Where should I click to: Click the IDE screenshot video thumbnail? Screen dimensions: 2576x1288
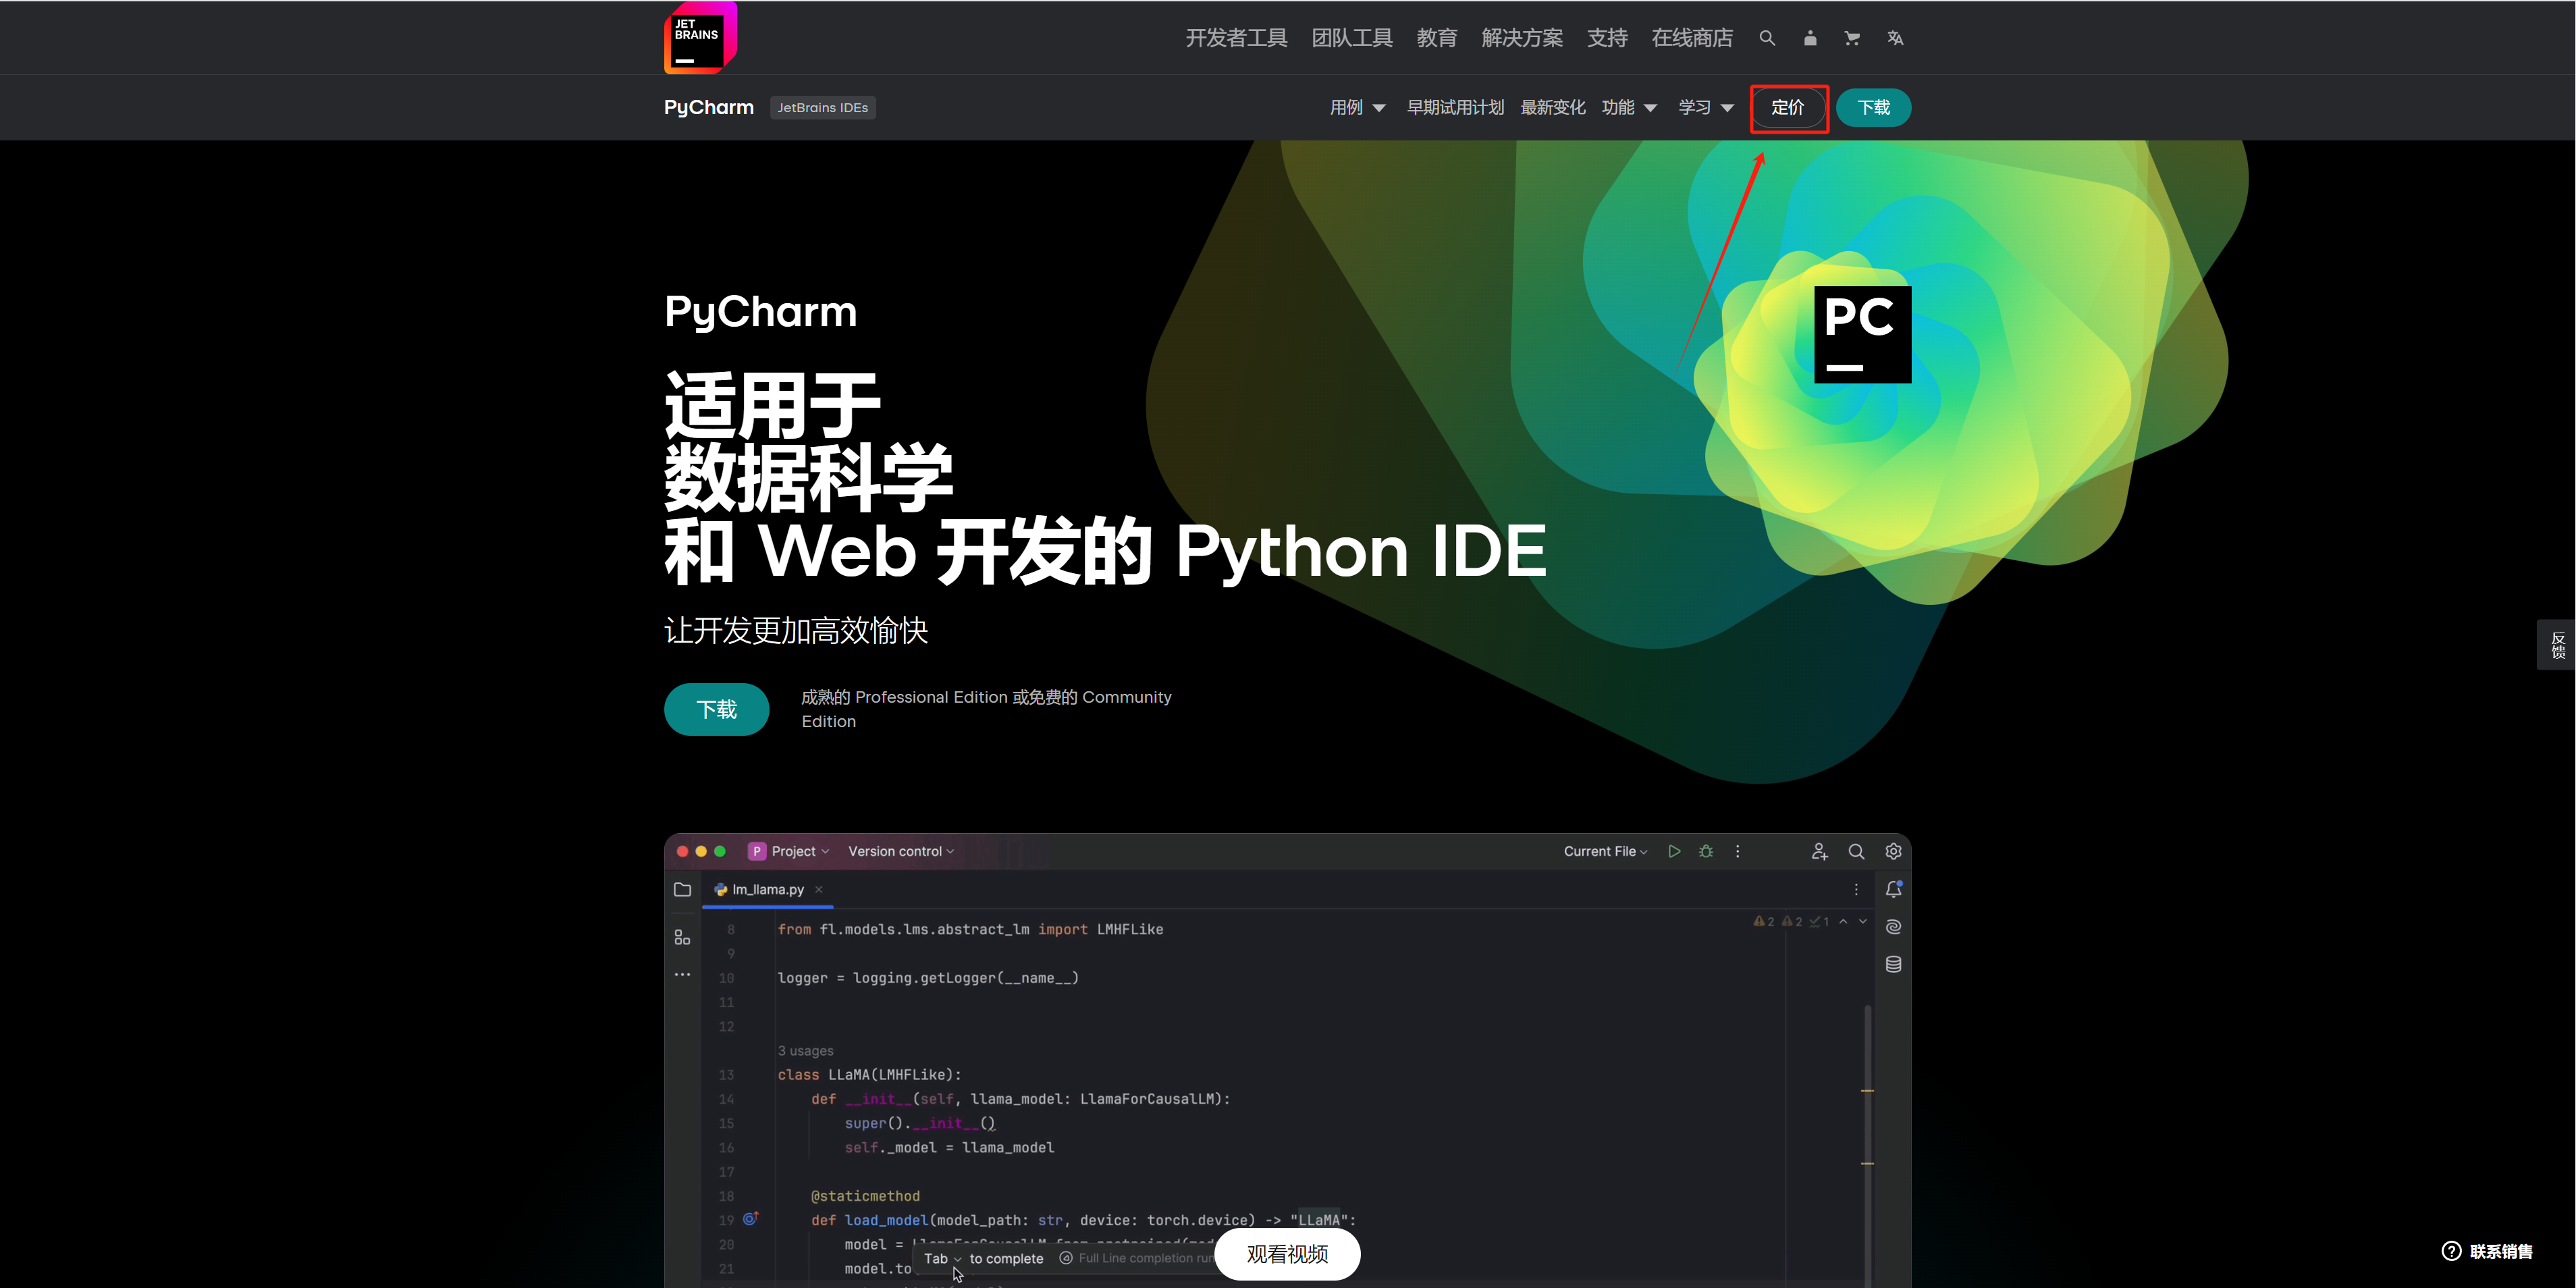(1287, 1060)
